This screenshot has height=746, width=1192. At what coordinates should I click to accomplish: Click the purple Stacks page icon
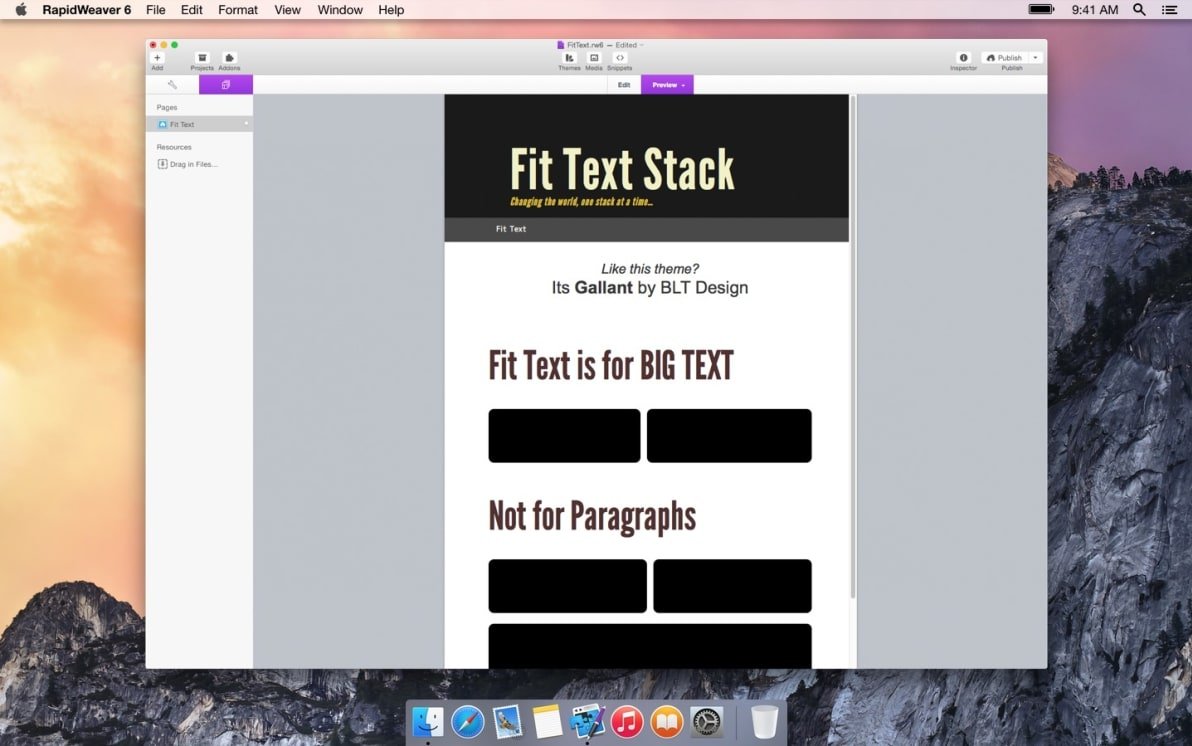click(x=225, y=84)
